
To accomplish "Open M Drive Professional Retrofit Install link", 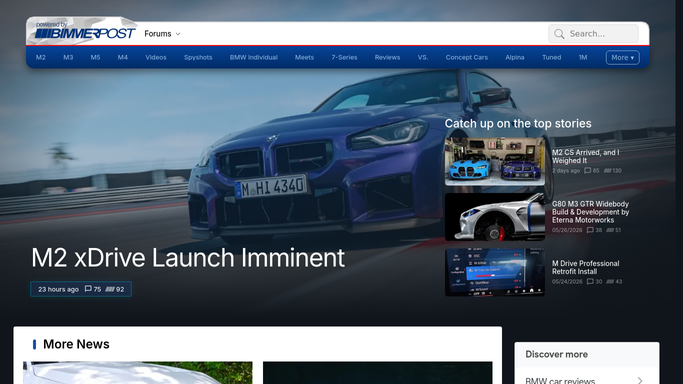I will (585, 267).
